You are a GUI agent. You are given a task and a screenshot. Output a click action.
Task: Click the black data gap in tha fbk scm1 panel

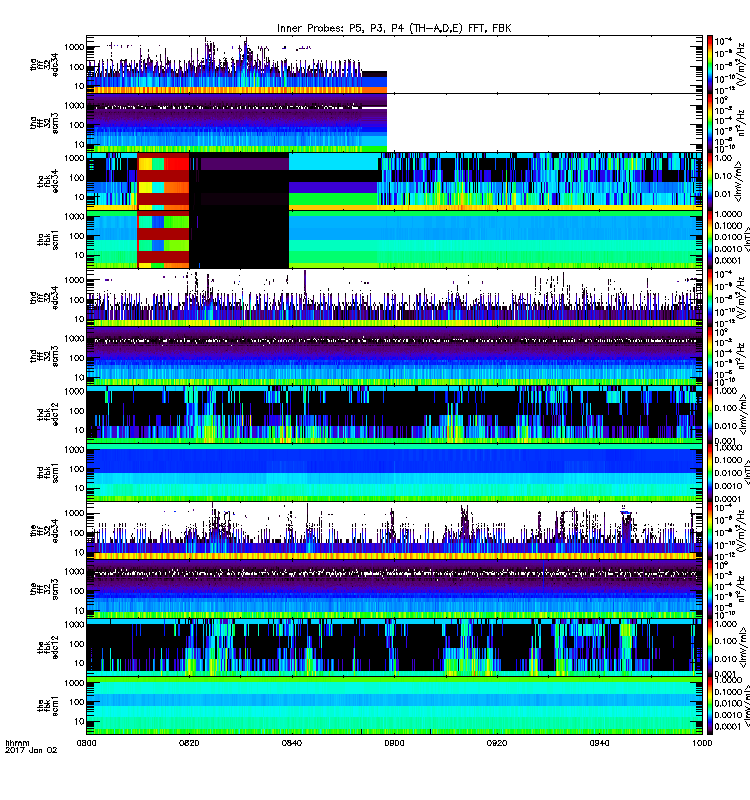coord(239,240)
